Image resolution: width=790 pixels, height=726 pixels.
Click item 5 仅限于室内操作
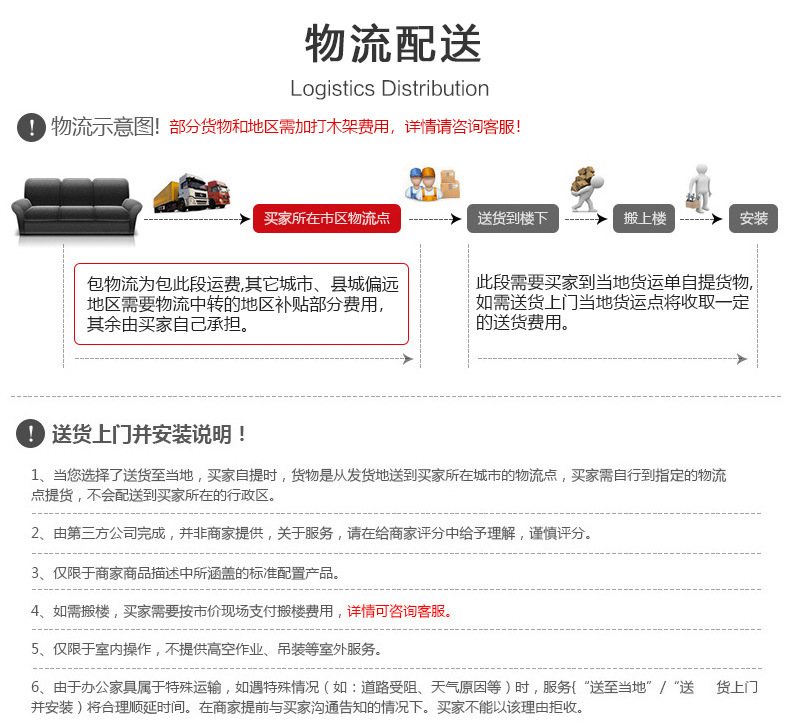206,649
